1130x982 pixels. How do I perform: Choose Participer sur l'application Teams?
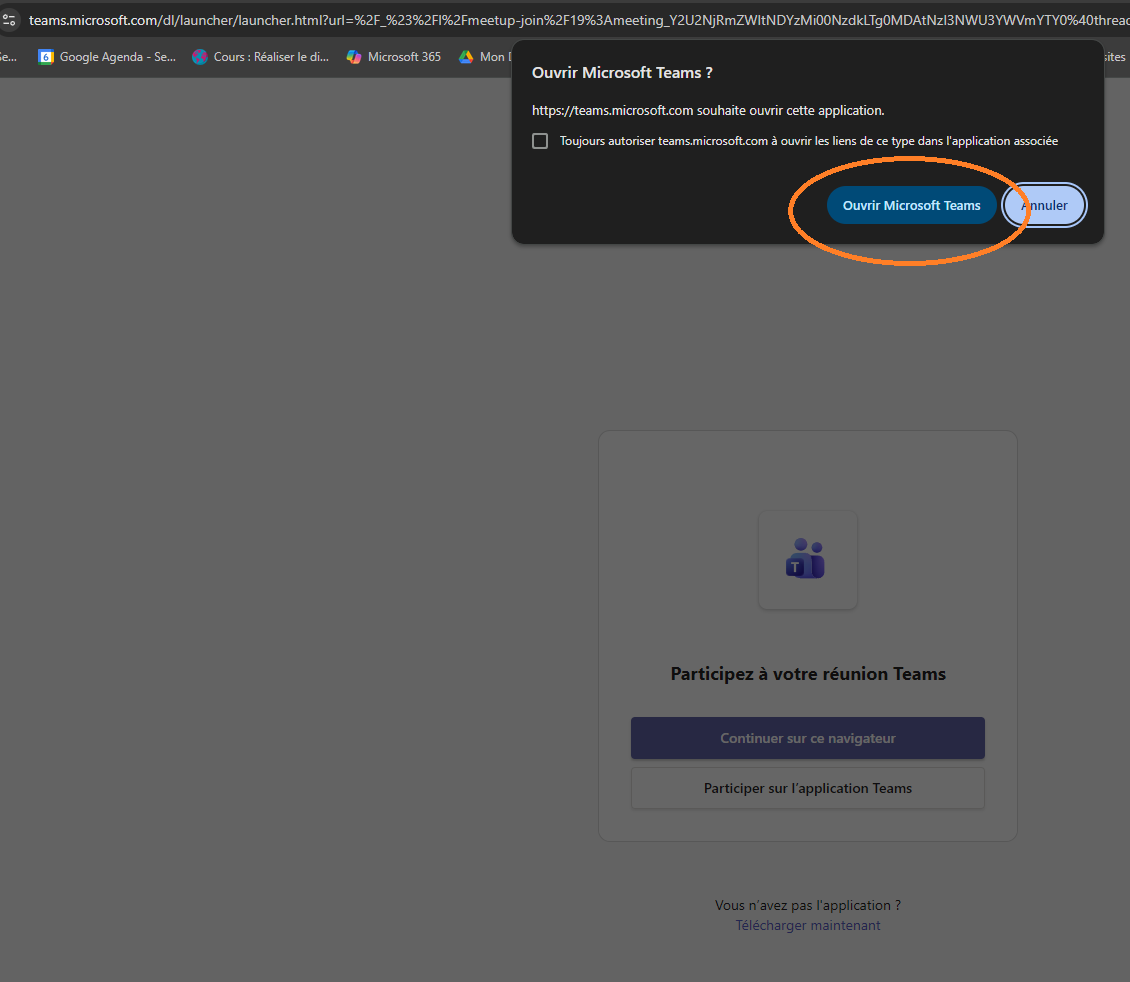coord(807,788)
